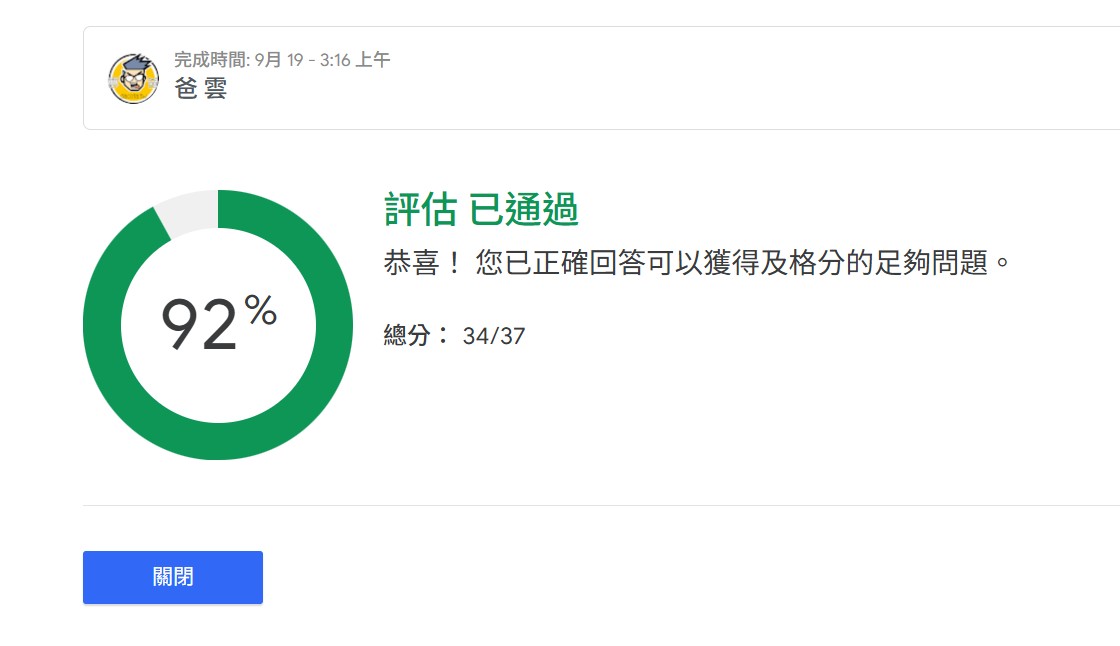
Task: Click the 34/37 score value
Action: click(x=494, y=336)
